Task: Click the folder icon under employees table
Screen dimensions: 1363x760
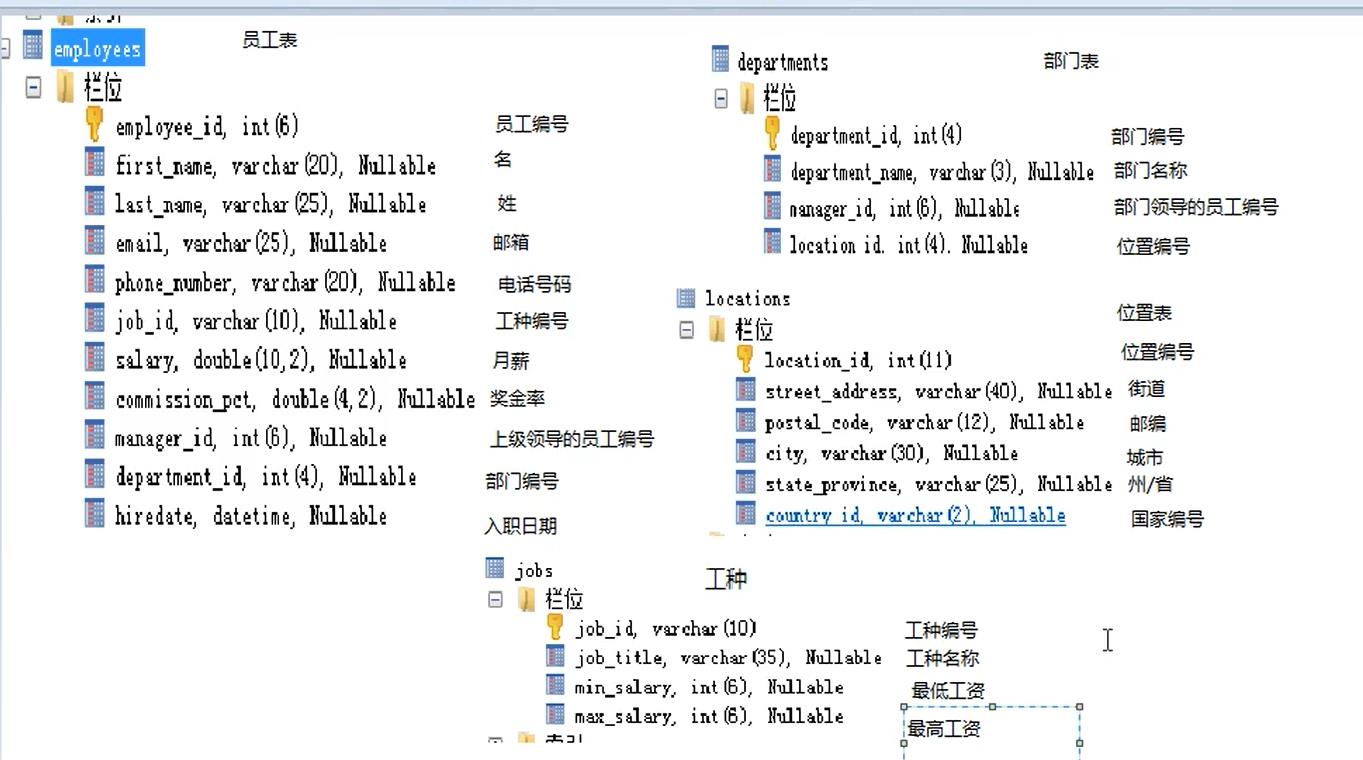Action: (65, 87)
